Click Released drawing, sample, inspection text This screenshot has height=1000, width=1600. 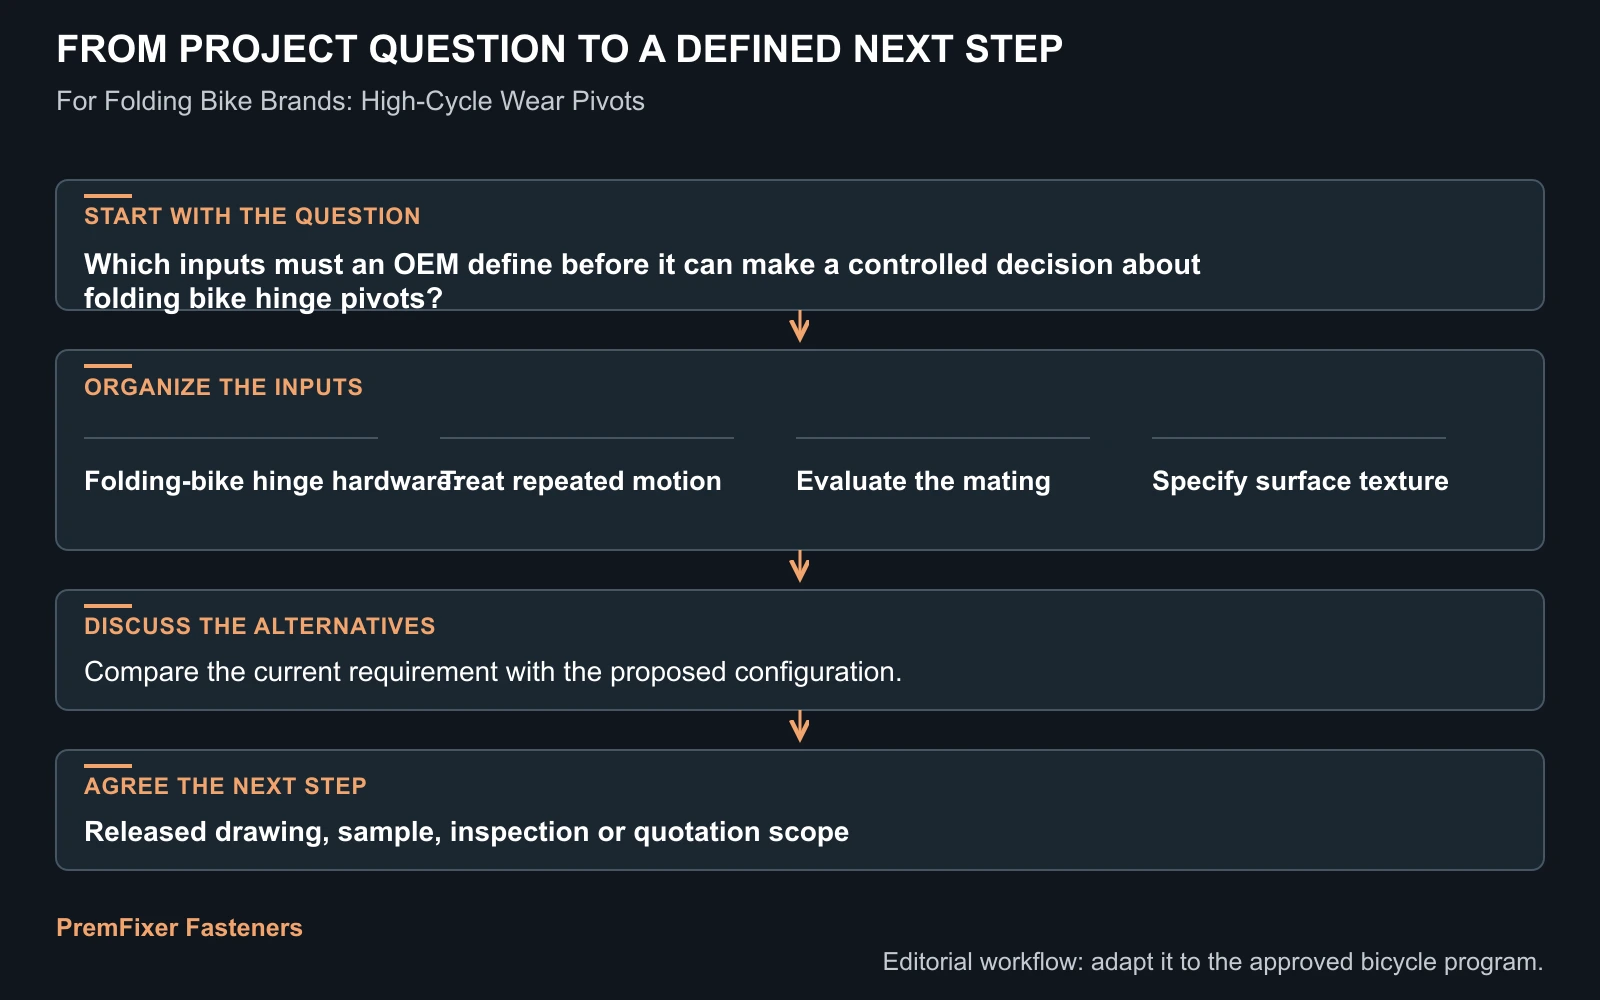pyautogui.click(x=466, y=832)
